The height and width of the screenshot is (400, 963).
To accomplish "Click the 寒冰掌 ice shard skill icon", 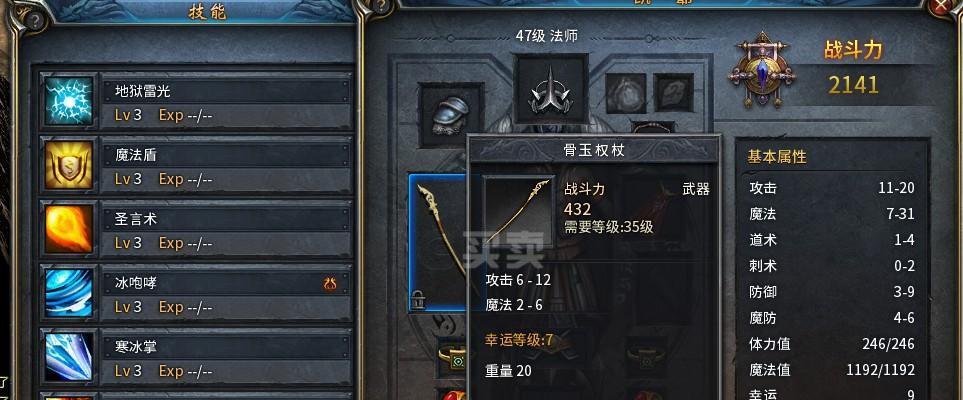I will click(x=69, y=356).
